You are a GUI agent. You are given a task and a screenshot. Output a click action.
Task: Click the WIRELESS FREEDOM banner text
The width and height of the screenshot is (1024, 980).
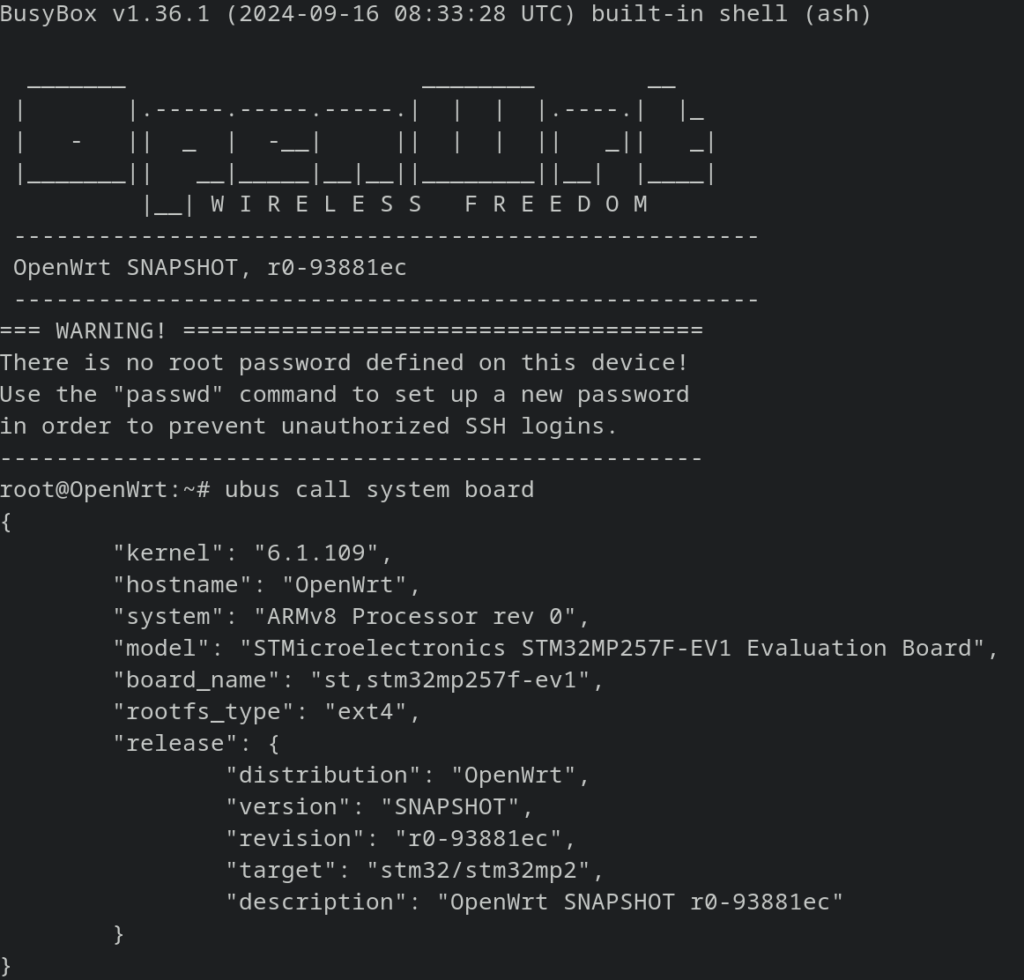(429, 204)
